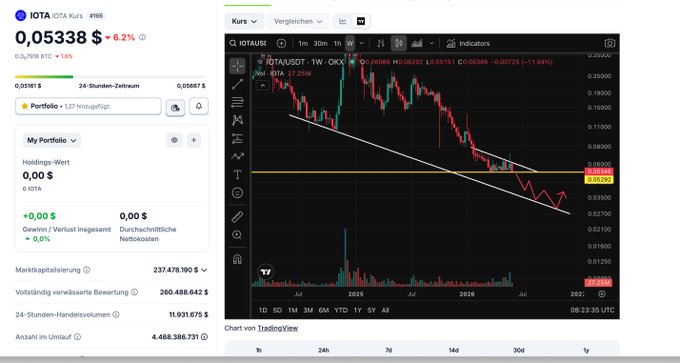
Task: Select the 7d performance tab
Action: tap(389, 350)
